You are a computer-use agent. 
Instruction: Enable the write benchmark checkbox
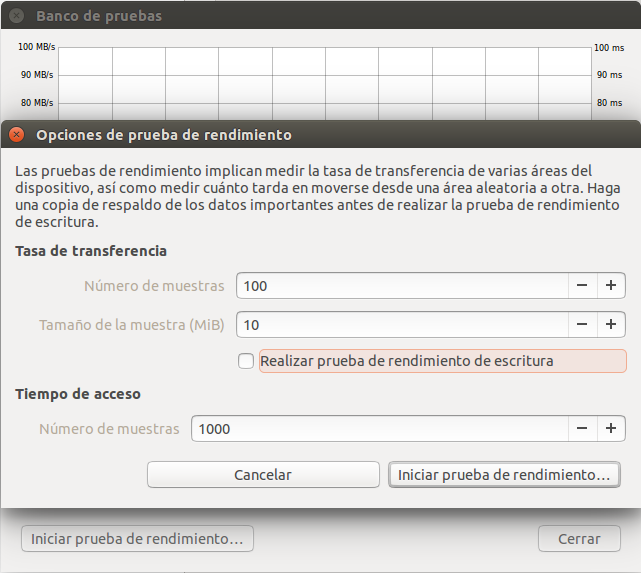coord(246,361)
